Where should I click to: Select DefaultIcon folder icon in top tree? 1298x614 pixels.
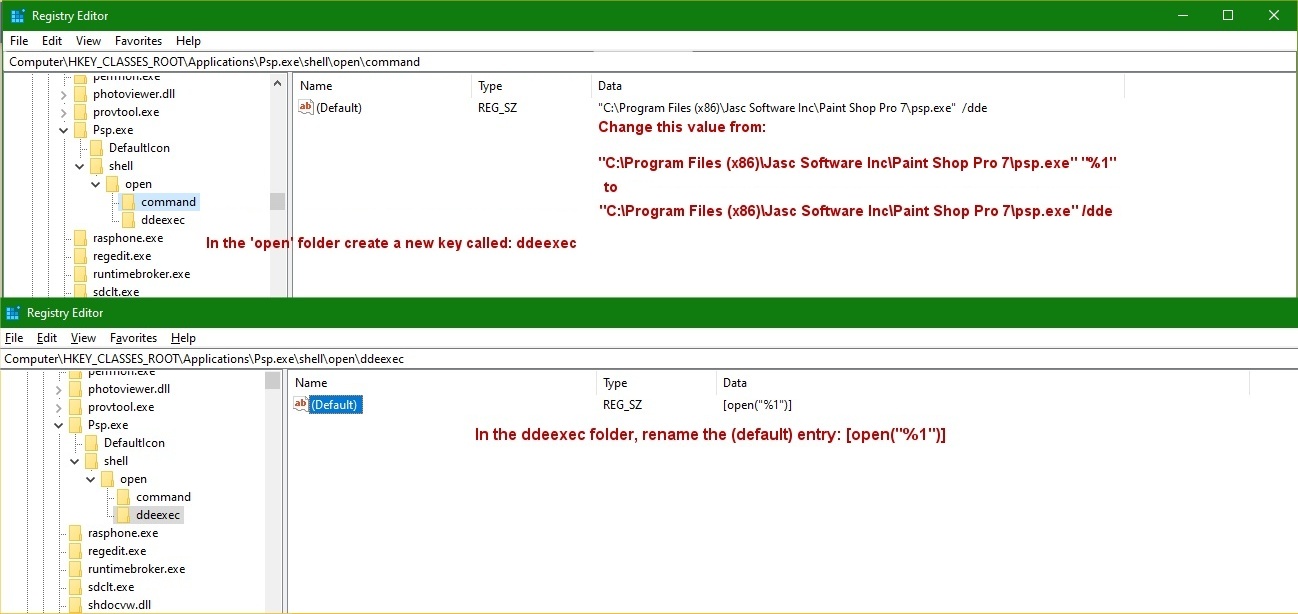96,148
